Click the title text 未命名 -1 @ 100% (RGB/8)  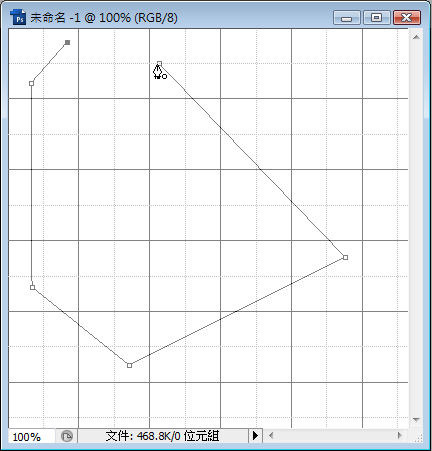[x=104, y=18]
